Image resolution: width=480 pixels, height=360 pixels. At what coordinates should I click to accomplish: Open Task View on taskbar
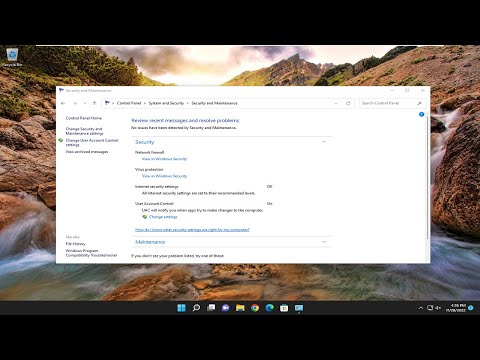pos(211,308)
